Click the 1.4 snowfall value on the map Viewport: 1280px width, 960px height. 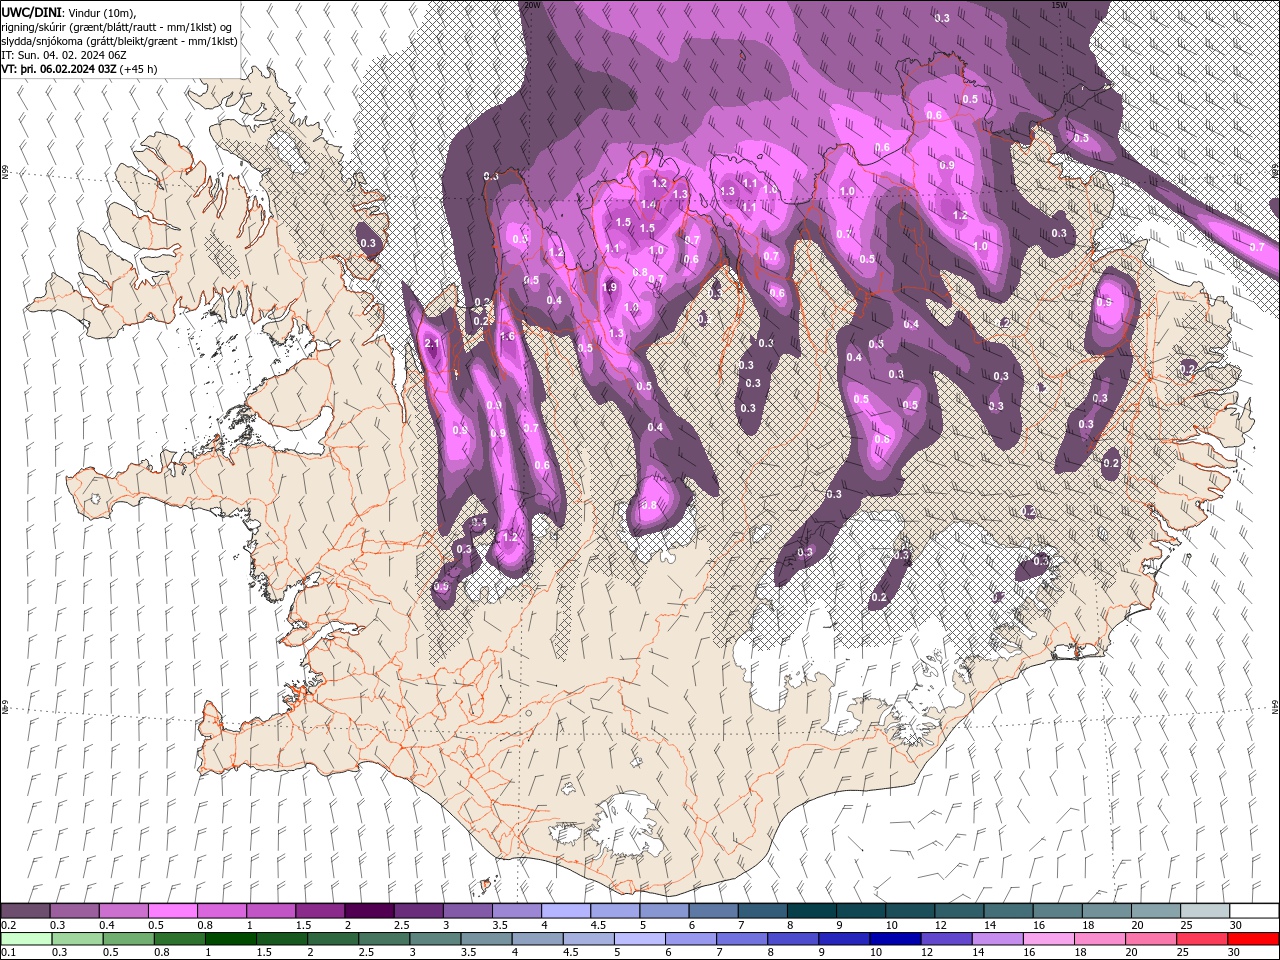648,204
